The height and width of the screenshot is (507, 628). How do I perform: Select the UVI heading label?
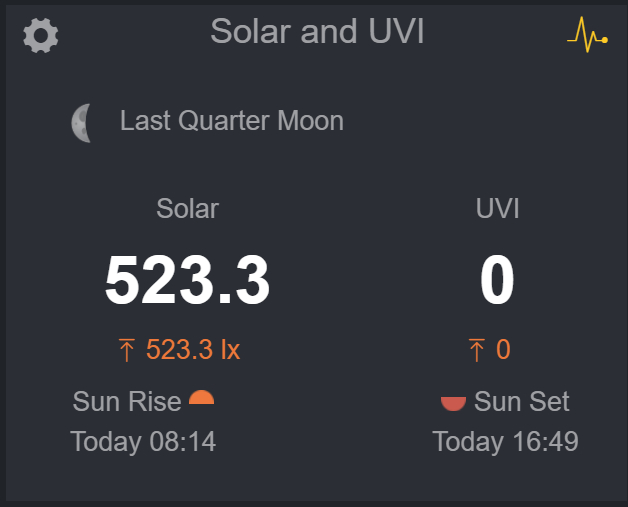497,209
